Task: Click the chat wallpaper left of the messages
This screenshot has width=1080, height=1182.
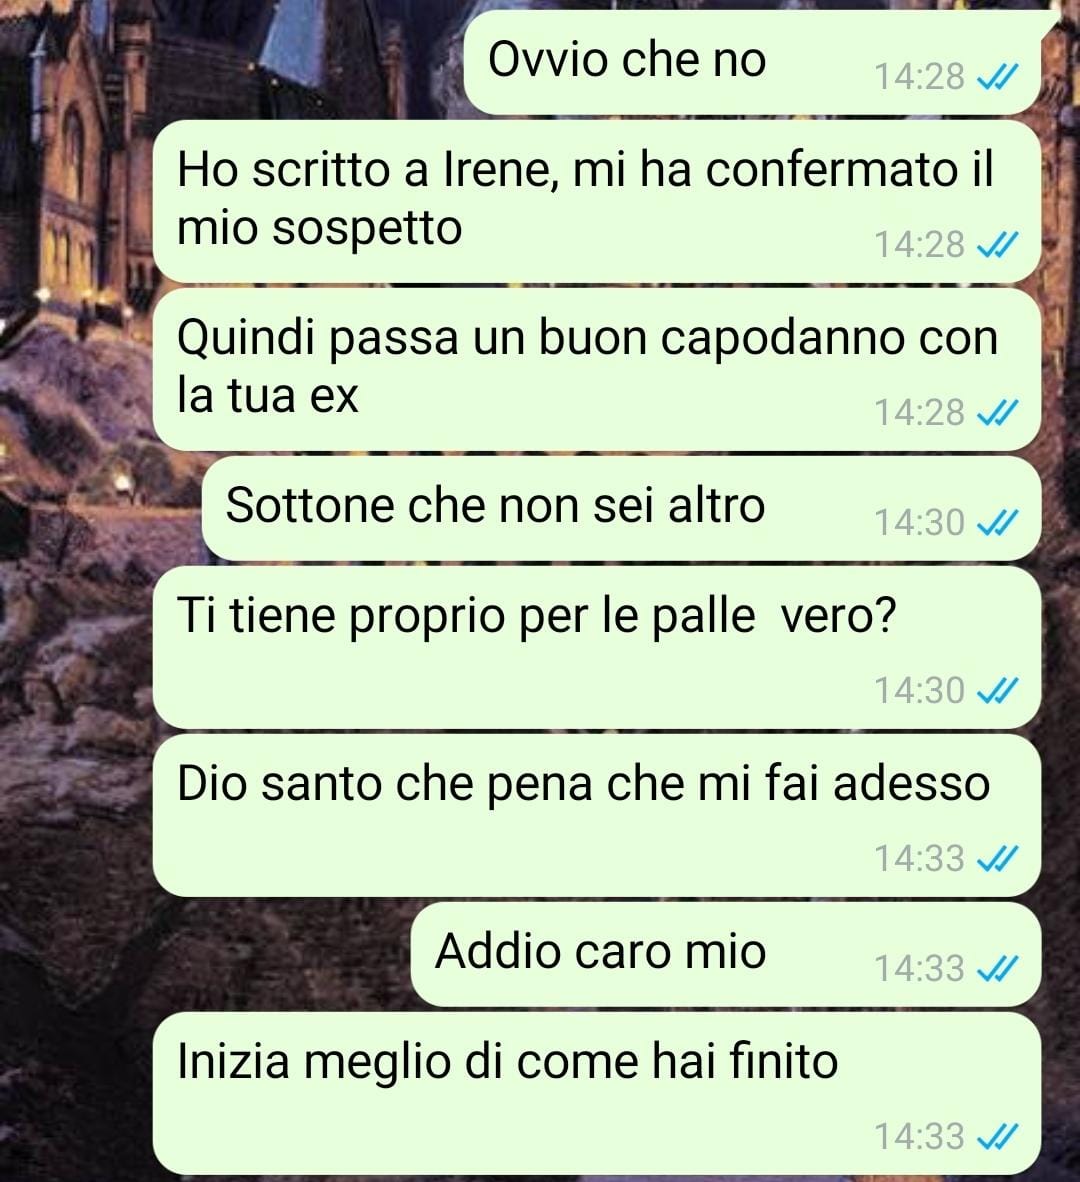Action: coord(75,603)
